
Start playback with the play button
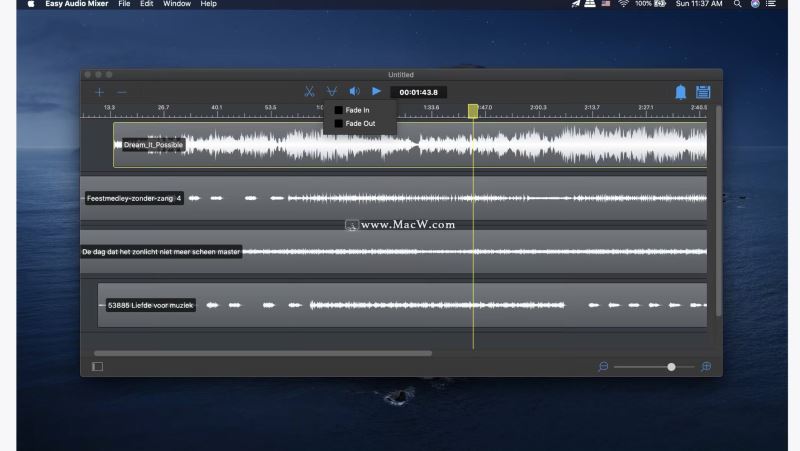click(x=376, y=91)
